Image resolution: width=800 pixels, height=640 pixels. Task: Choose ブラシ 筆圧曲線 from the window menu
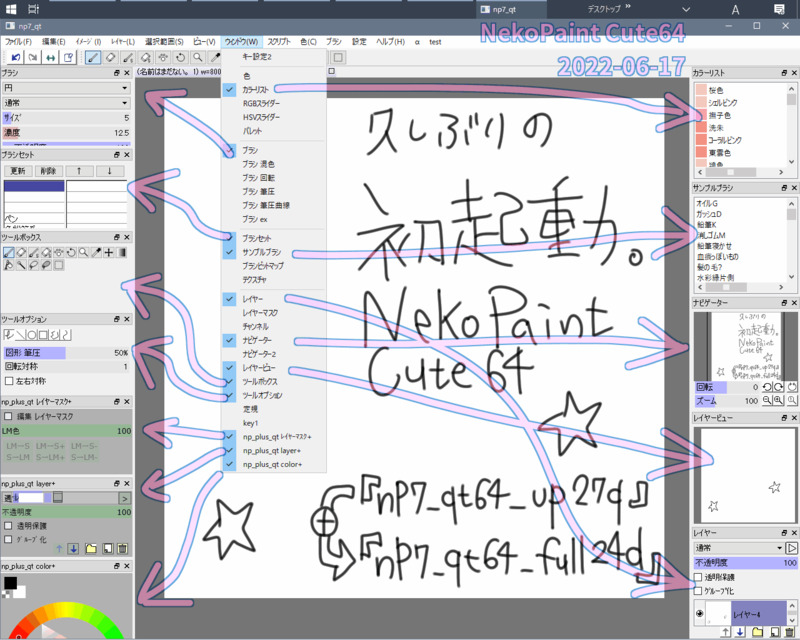point(274,205)
